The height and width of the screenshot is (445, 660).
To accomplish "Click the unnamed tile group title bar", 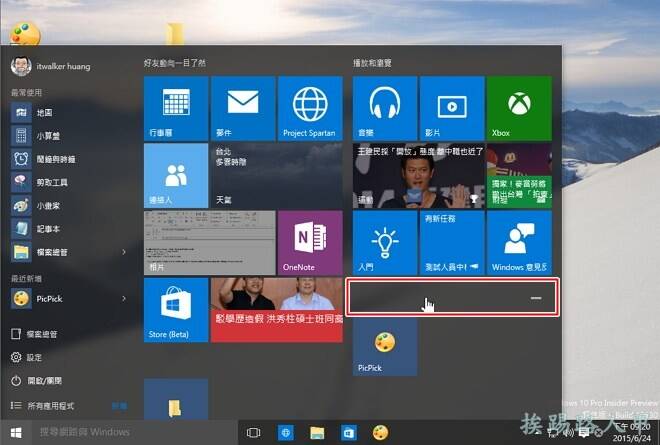I will tap(452, 297).
